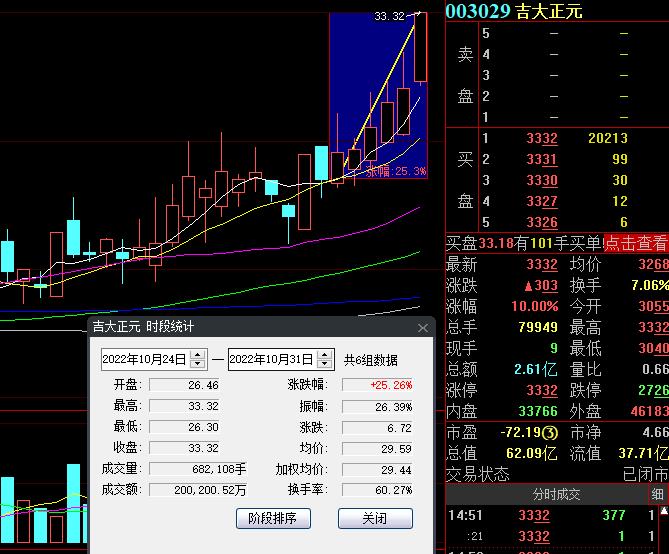
Task: Click the stock name 吉大正元 in the header
Action: point(548,12)
